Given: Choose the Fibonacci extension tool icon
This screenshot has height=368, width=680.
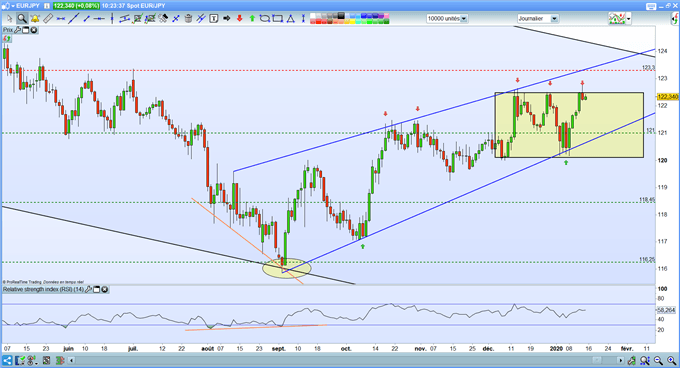Looking at the screenshot, I should 150,19.
